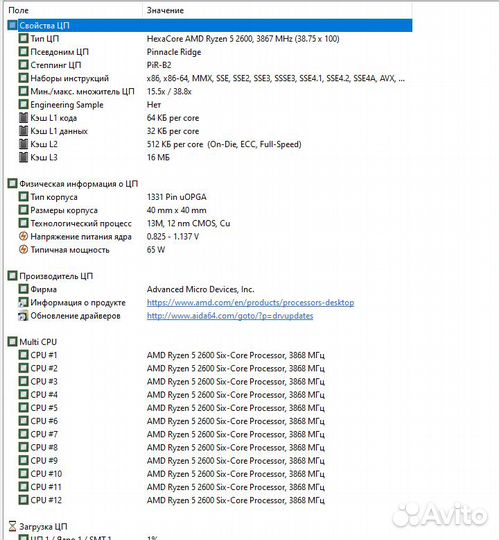
Task: Click the Мин./макс. множитель ЦП icon
Action: pos(23,91)
